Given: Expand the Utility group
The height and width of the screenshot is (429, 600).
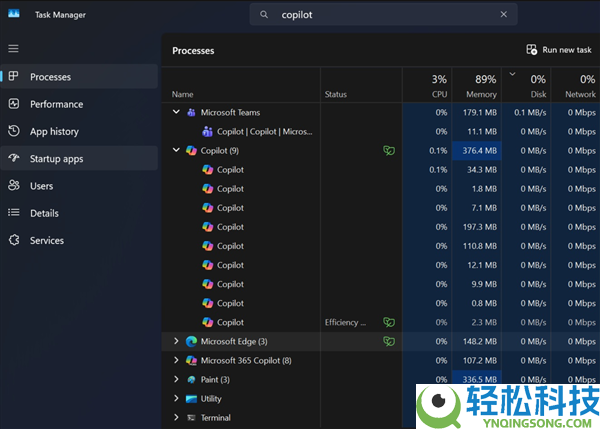Looking at the screenshot, I should click(176, 398).
